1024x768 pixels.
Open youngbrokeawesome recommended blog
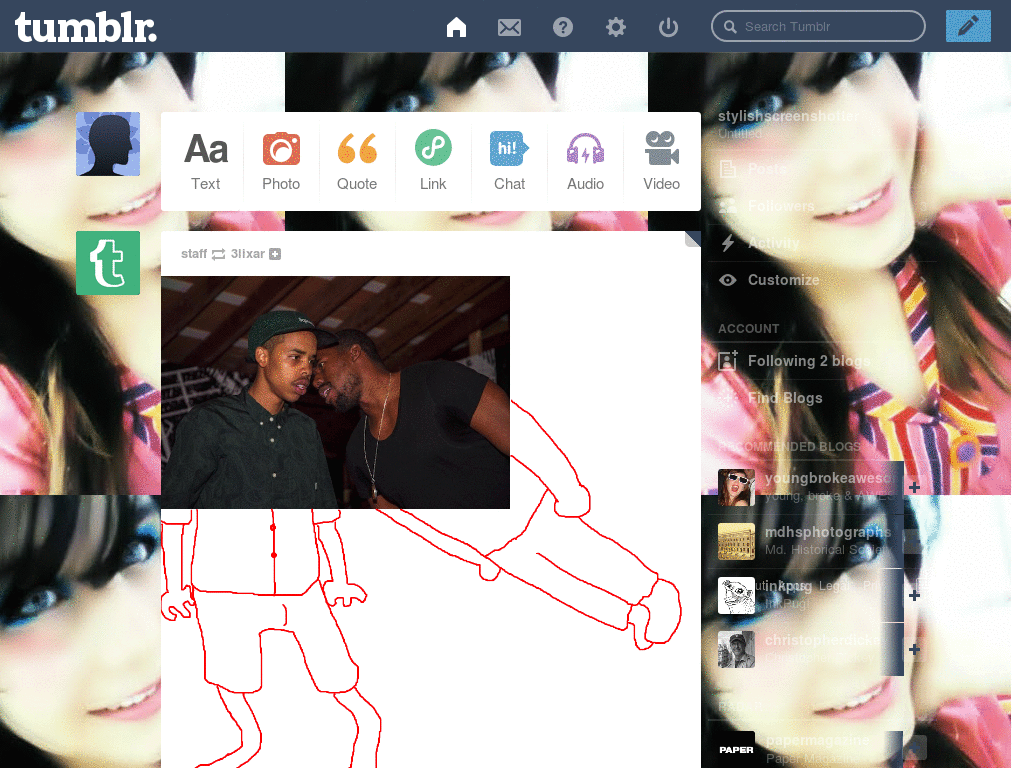tap(830, 478)
